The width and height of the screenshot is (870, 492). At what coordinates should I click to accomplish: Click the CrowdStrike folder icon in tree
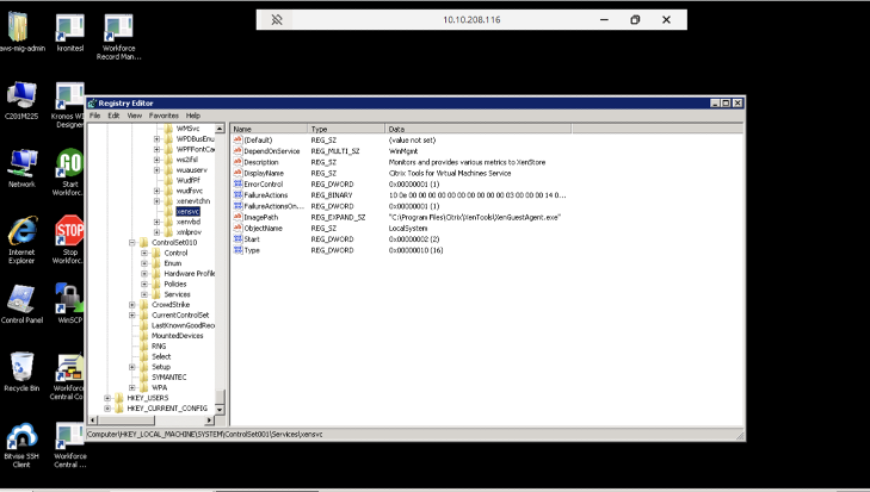(x=144, y=305)
